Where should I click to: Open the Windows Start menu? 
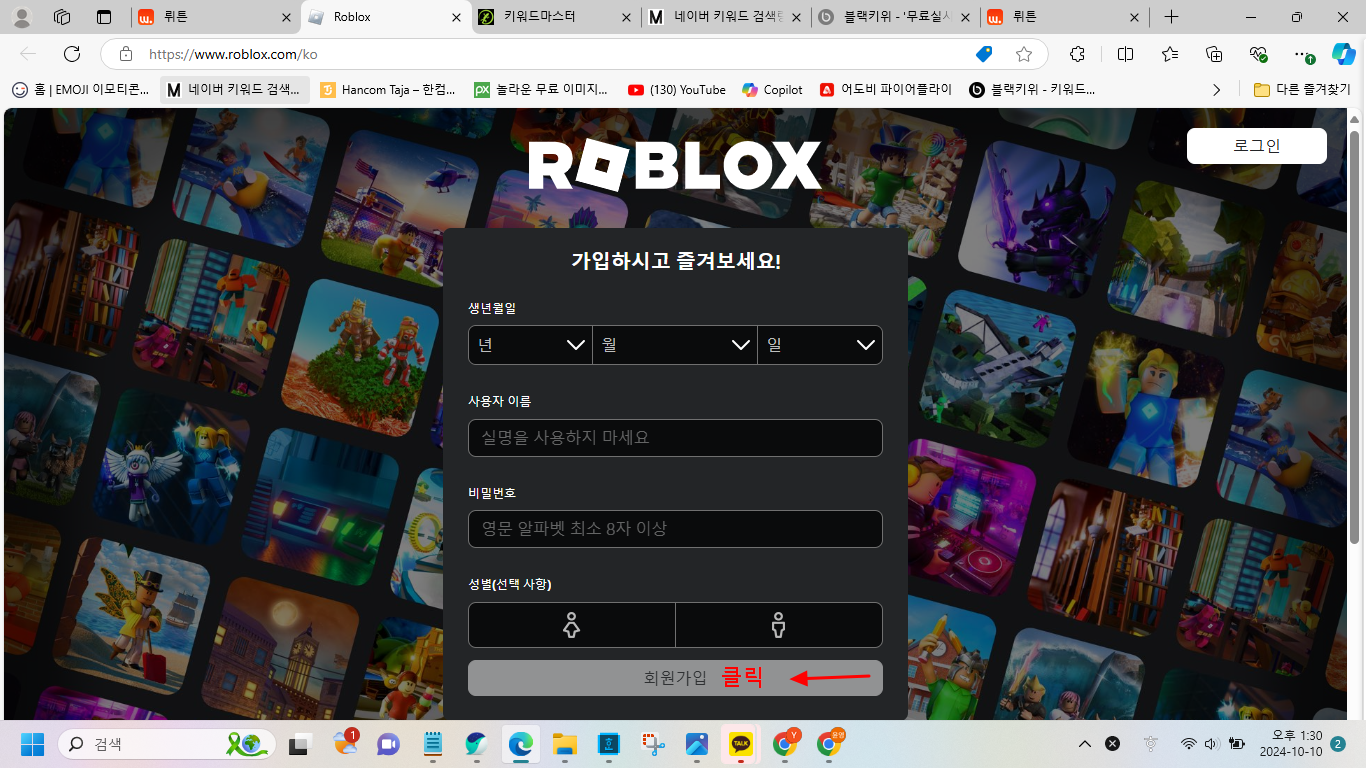33,744
